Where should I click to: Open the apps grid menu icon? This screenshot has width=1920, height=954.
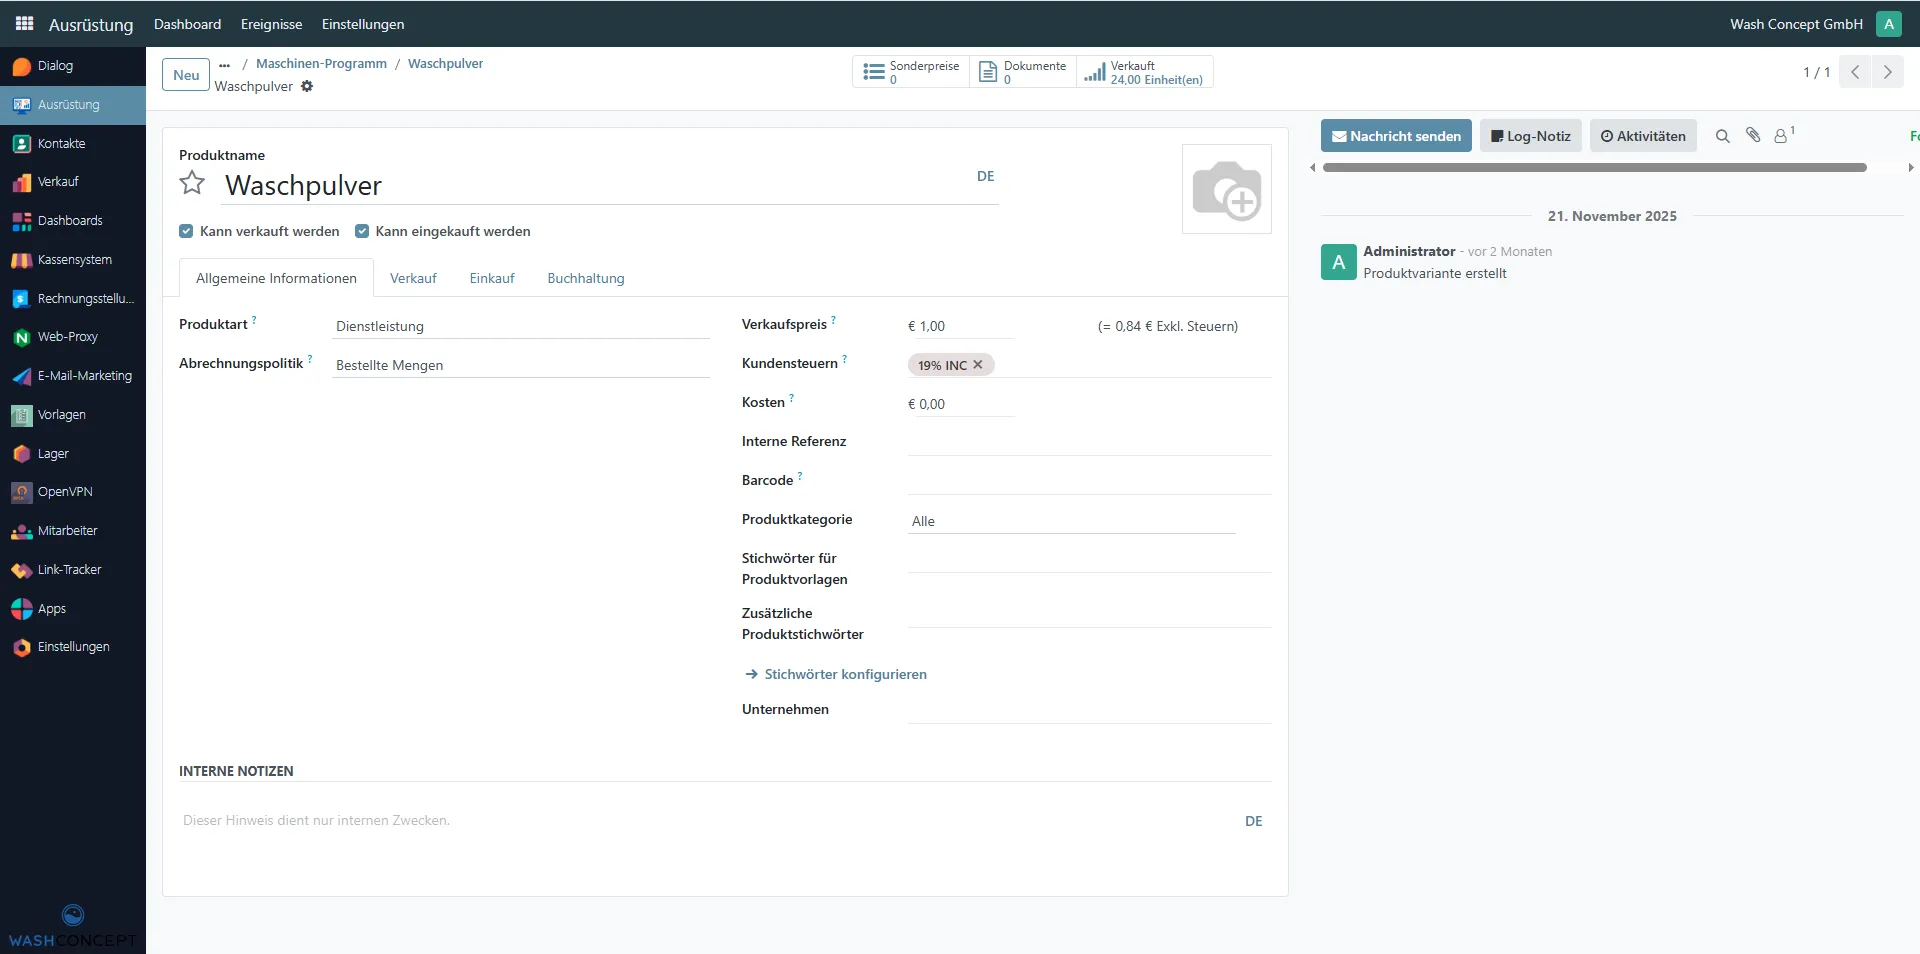[24, 23]
